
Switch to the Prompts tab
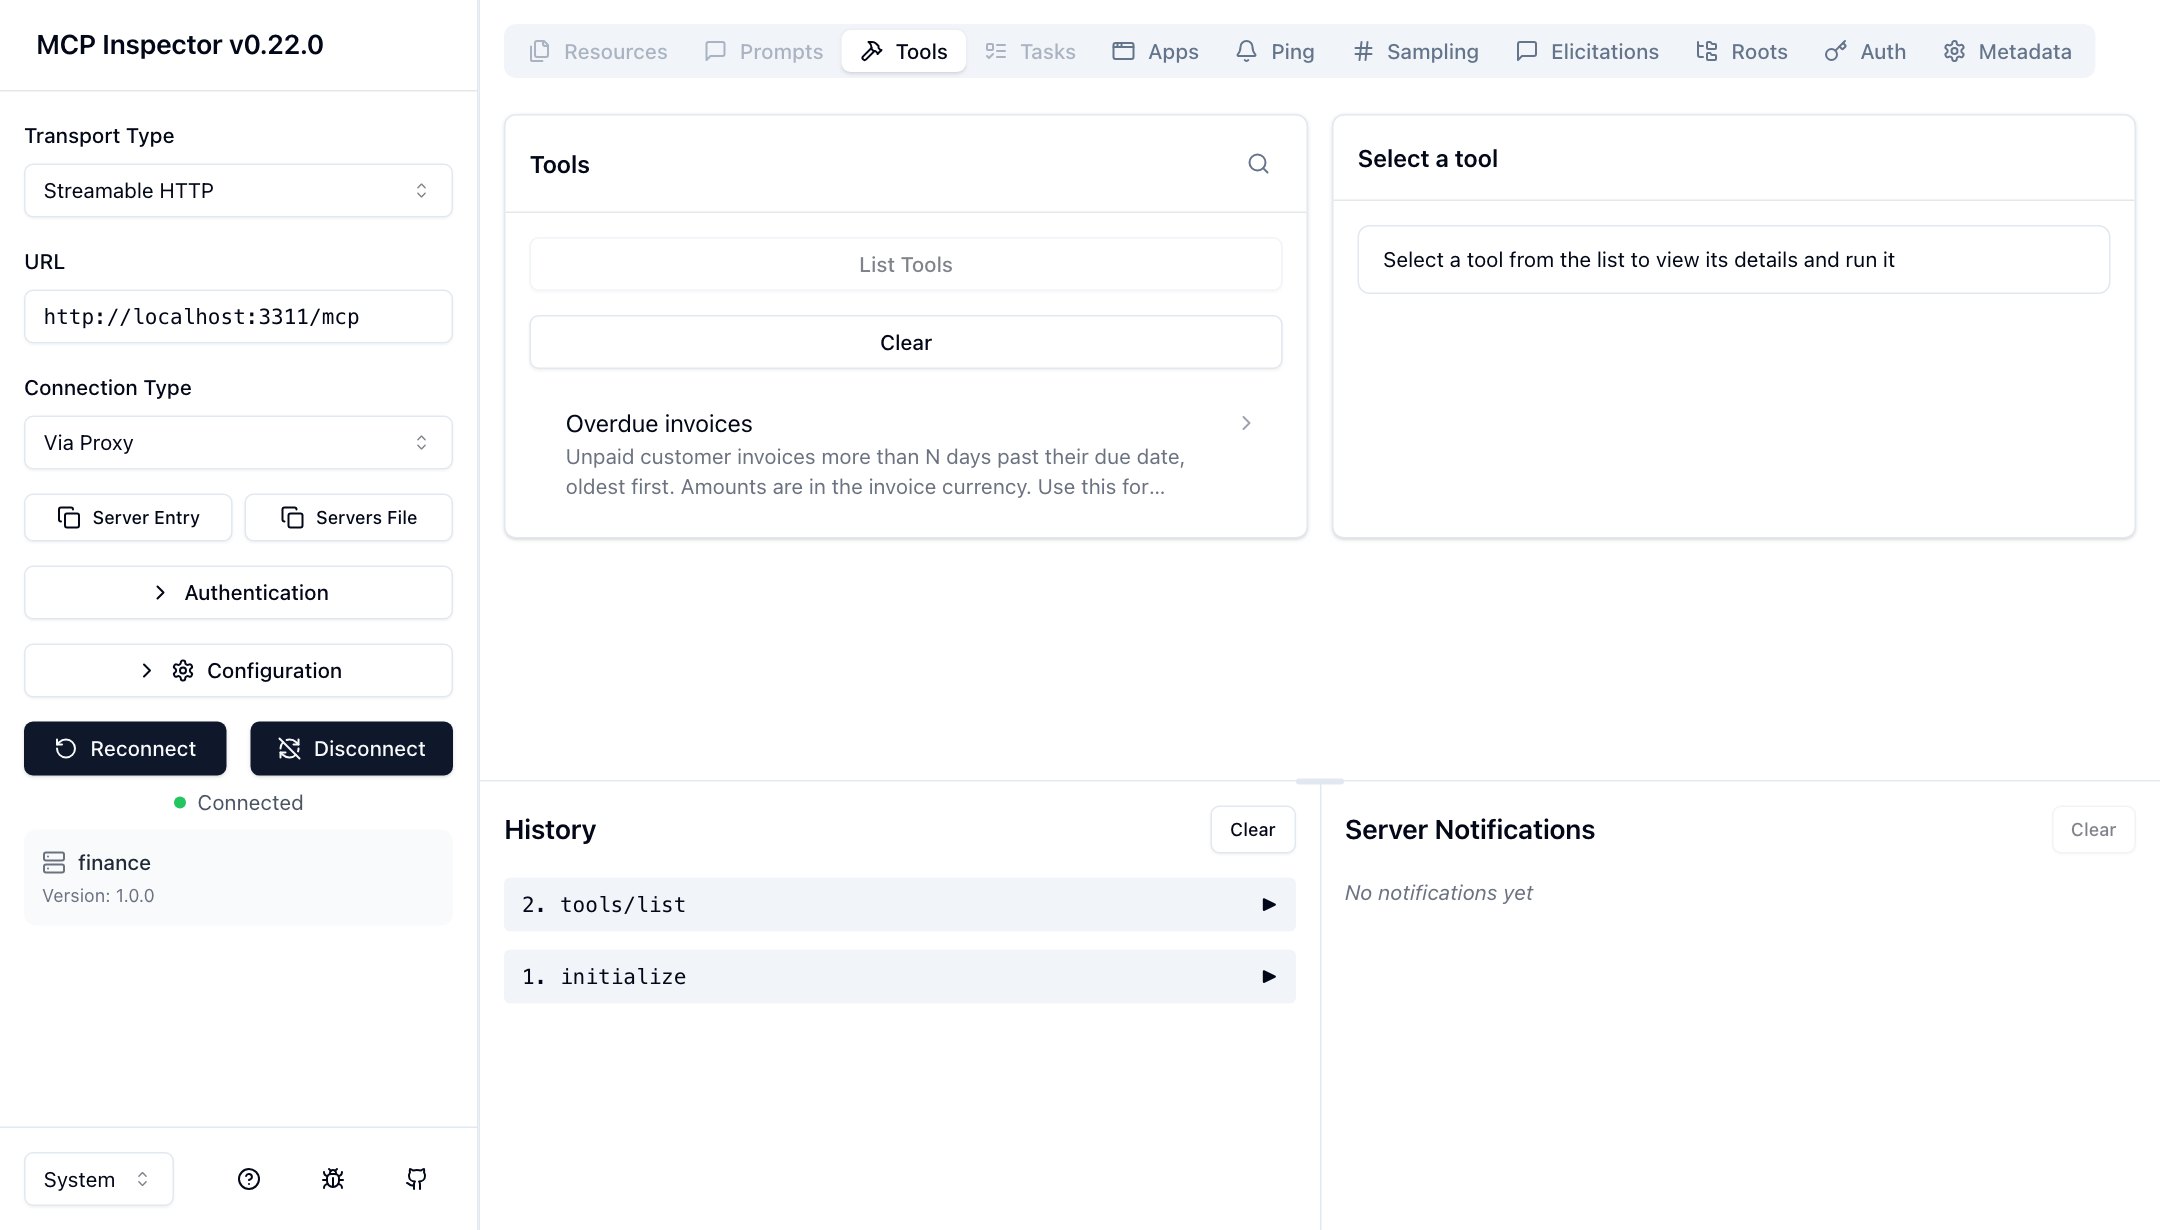pyautogui.click(x=764, y=51)
